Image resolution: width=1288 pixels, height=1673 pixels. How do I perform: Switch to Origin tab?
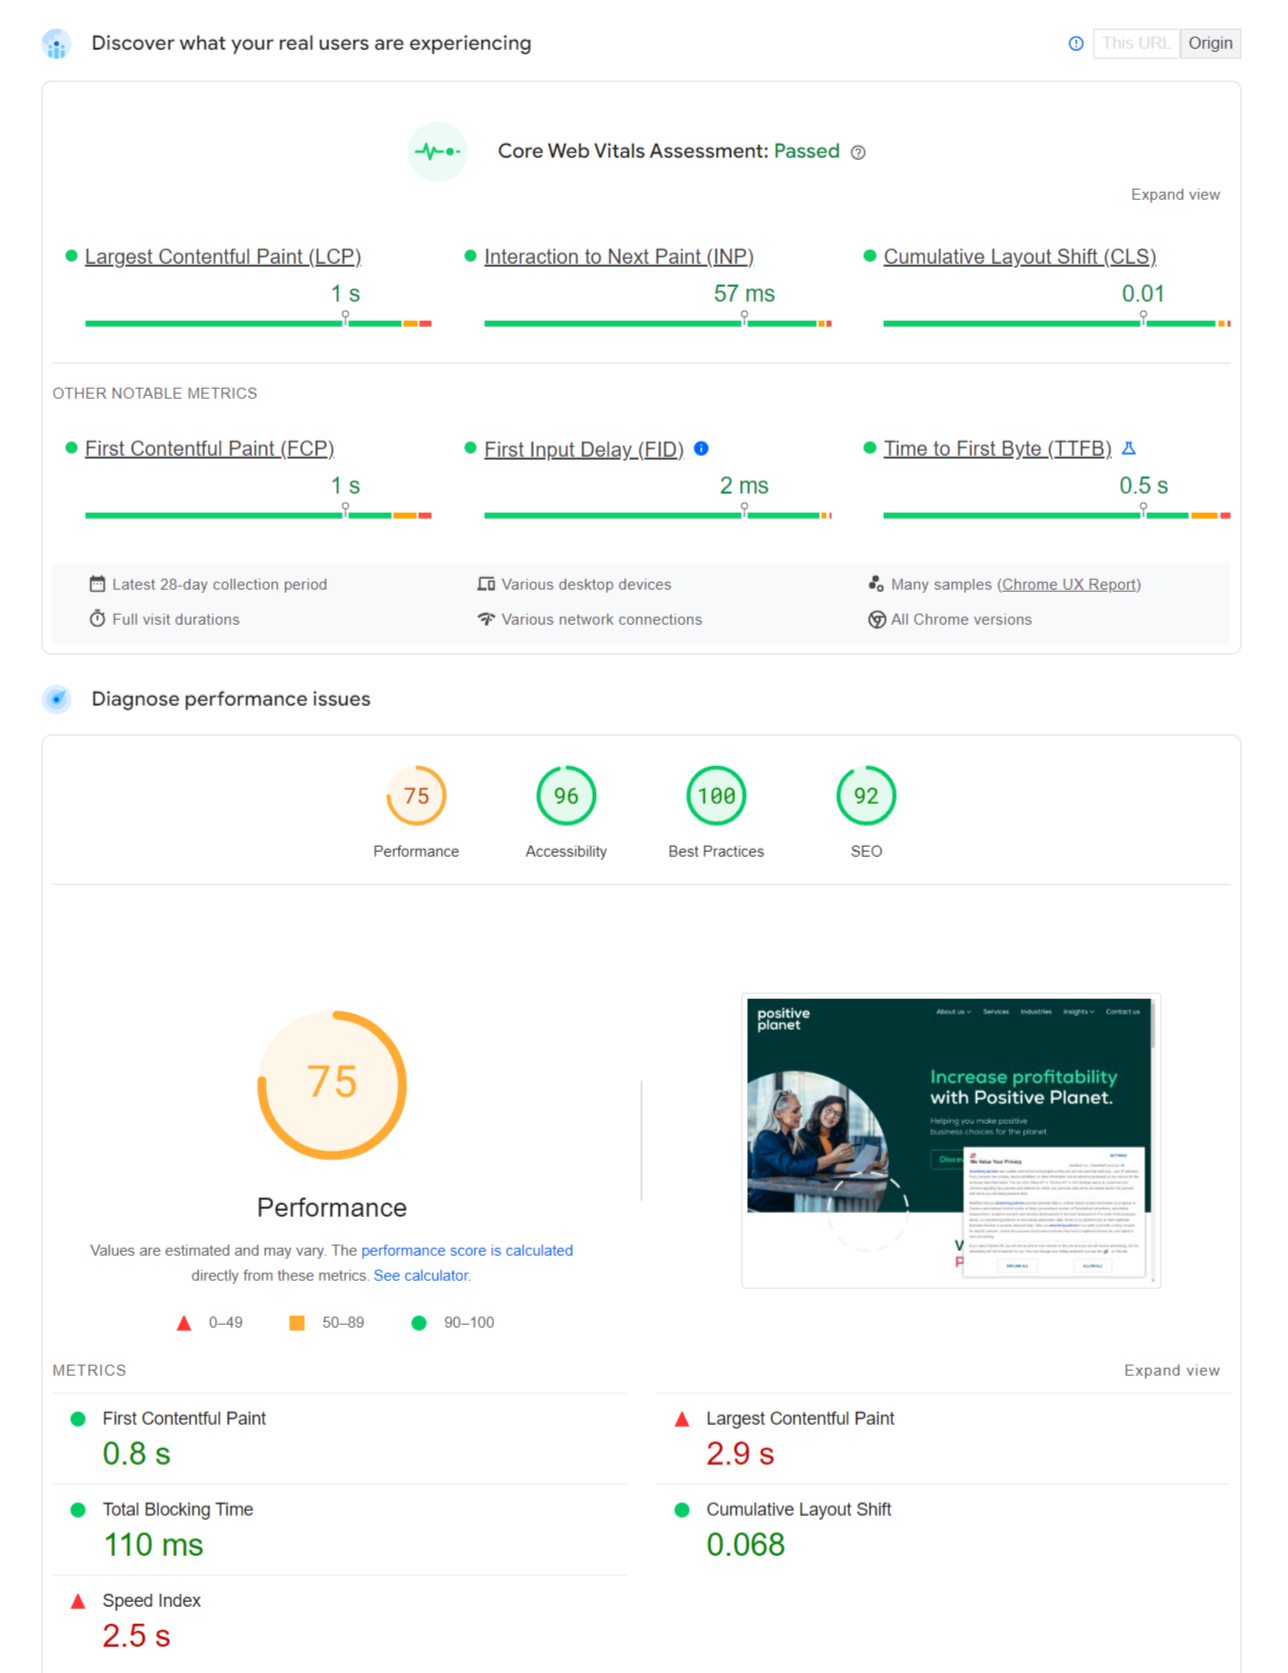pos(1210,43)
